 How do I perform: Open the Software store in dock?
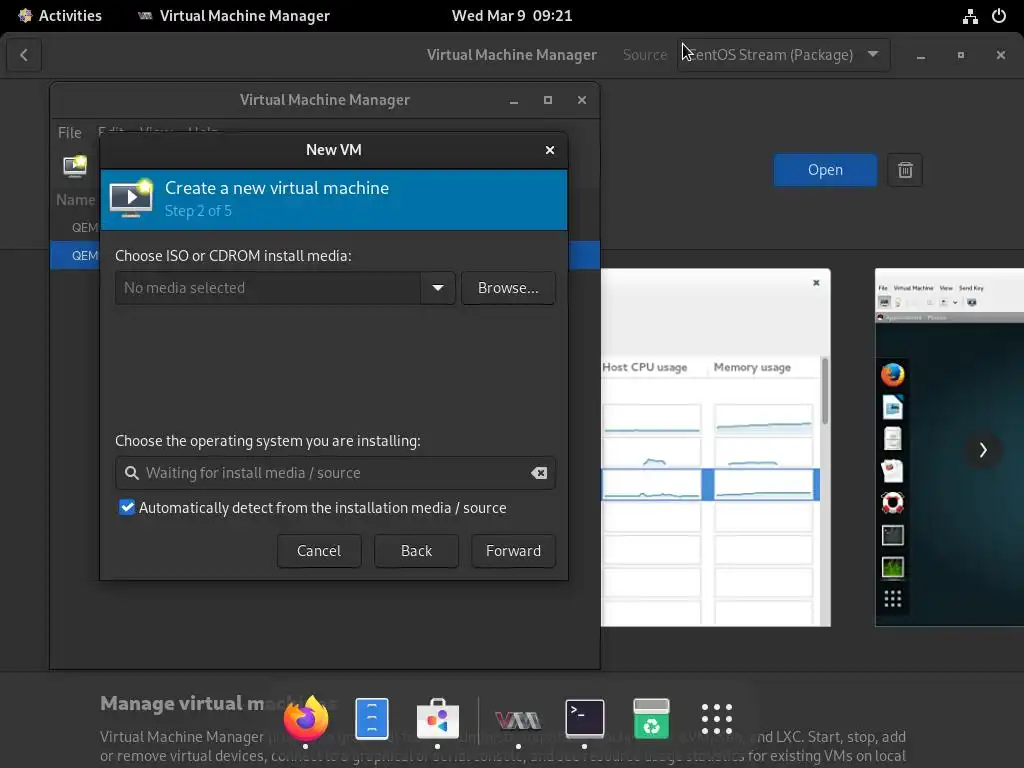pos(438,718)
